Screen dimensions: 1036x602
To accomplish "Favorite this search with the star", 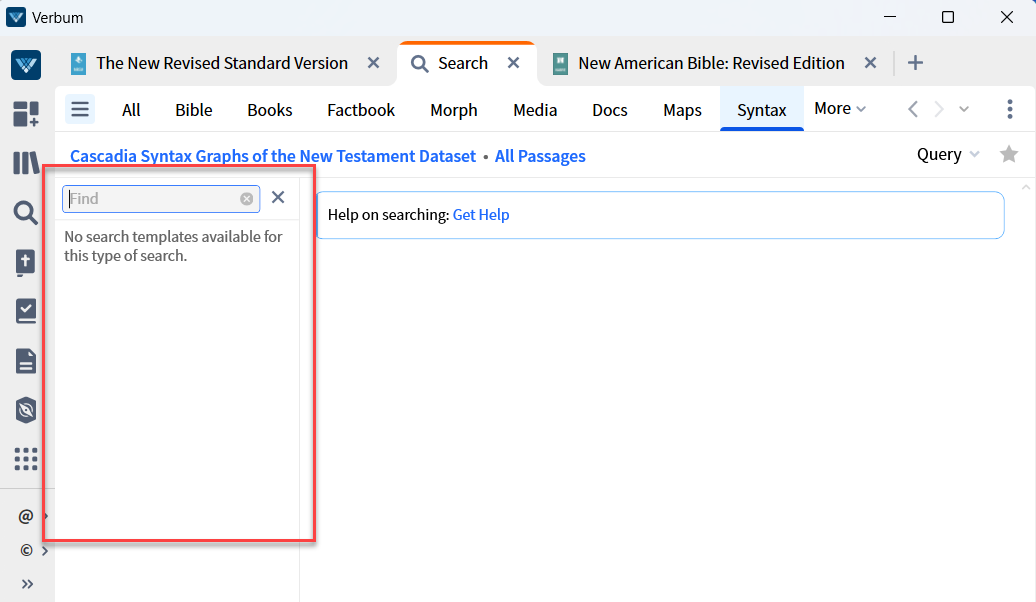I will 1009,154.
